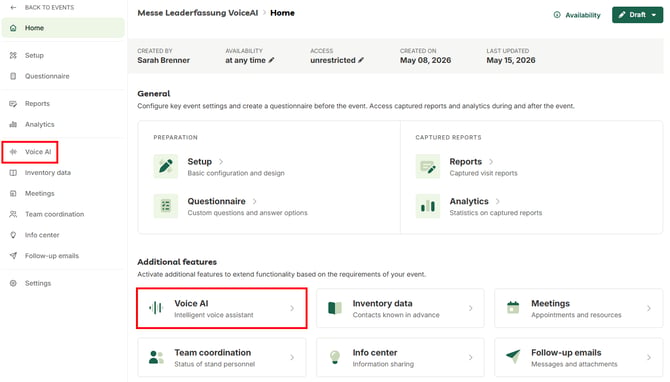Click the Setup pencil tile icon
The height and width of the screenshot is (382, 670).
pyautogui.click(x=166, y=166)
